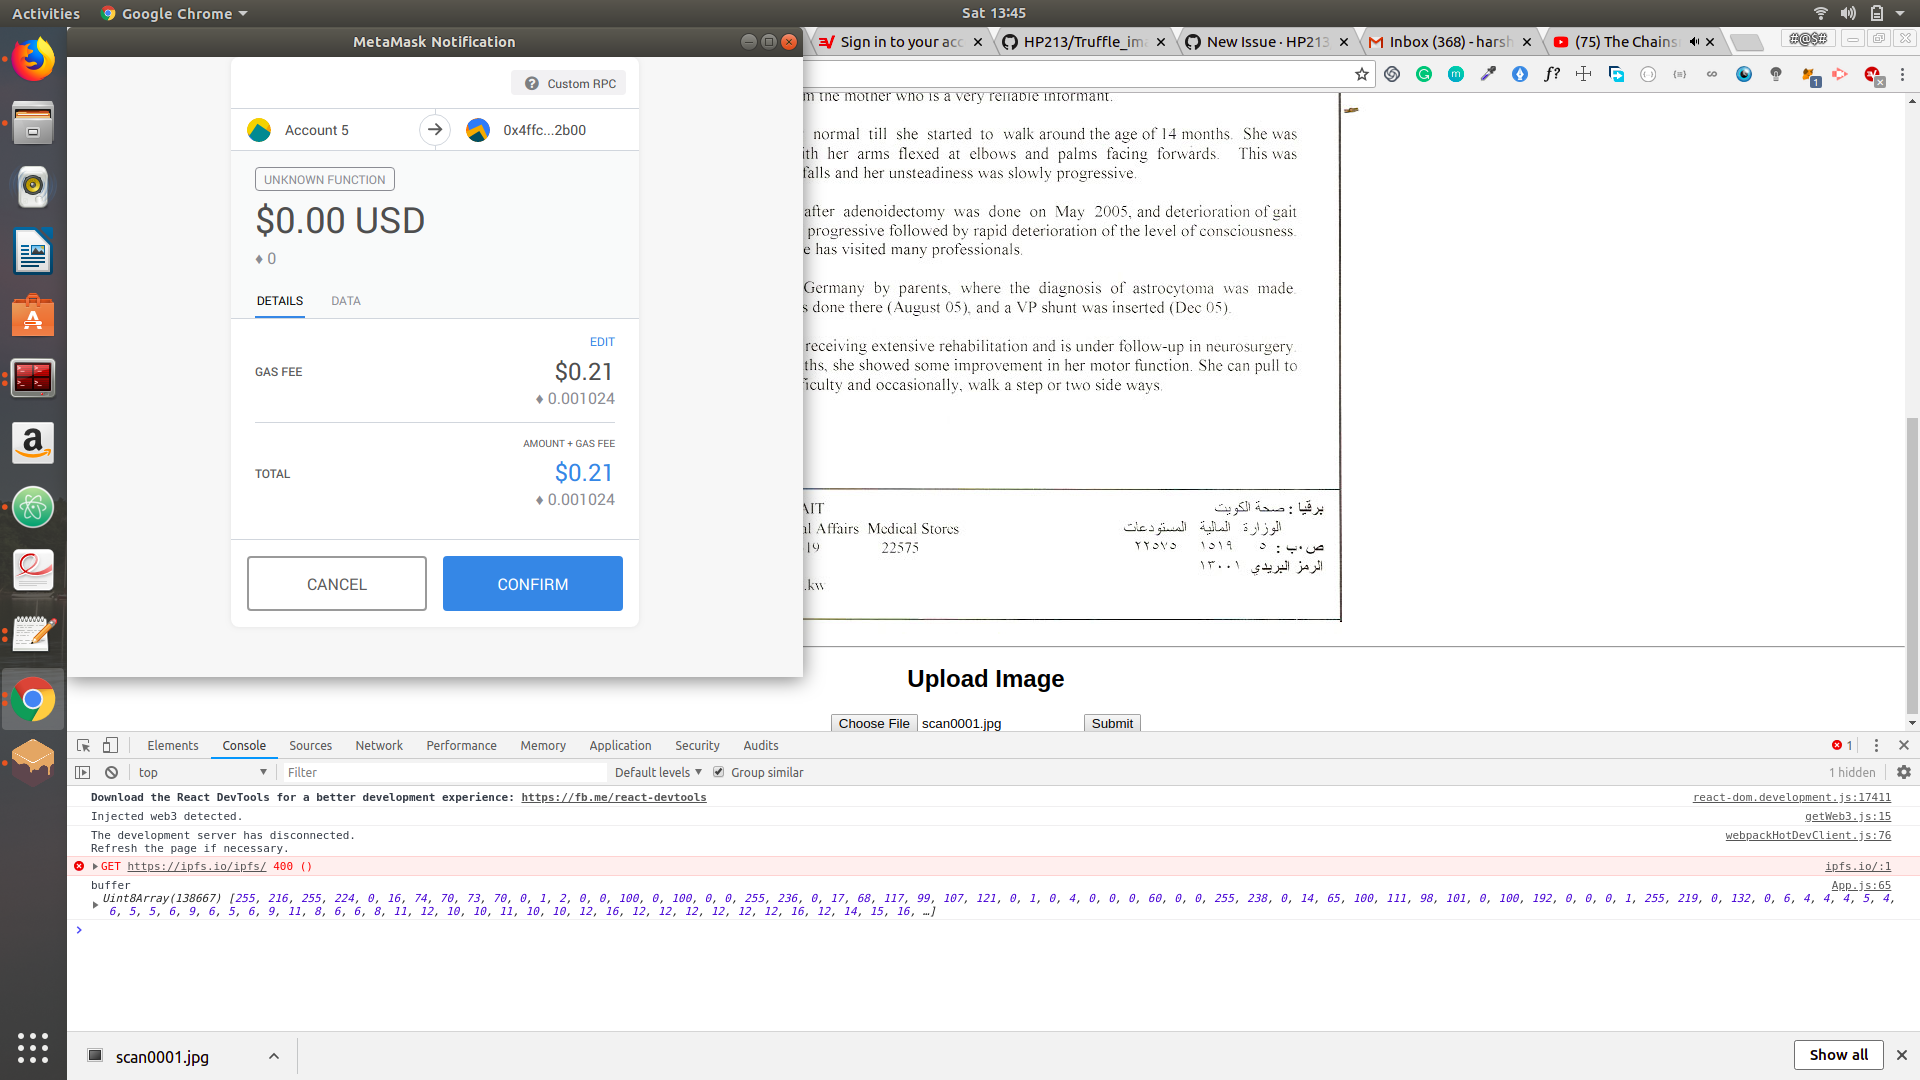
Task: Open the 'top' frame context dropdown
Action: click(x=200, y=772)
